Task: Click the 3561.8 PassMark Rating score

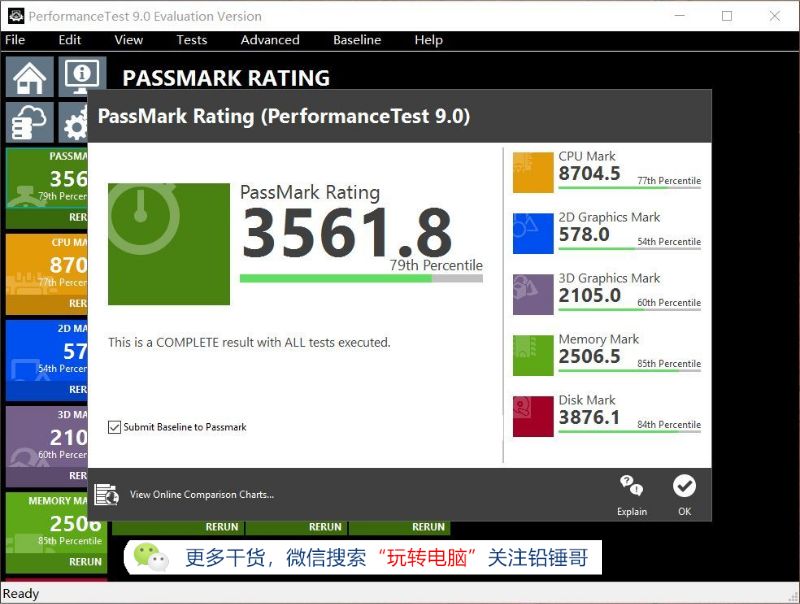Action: 347,233
